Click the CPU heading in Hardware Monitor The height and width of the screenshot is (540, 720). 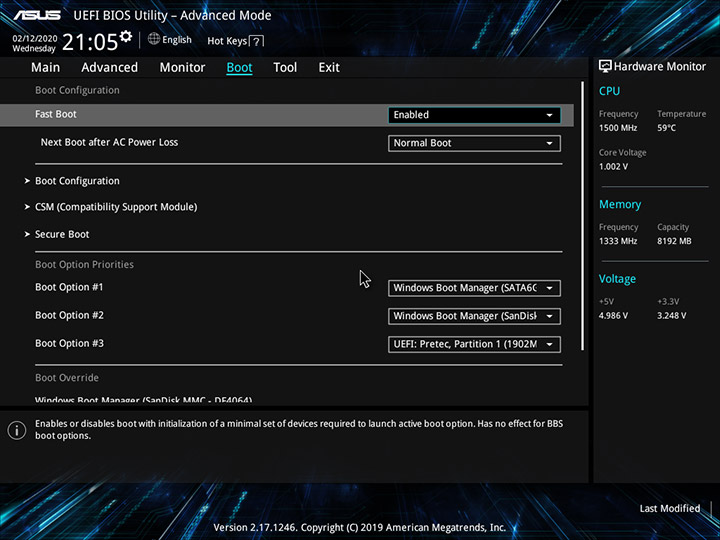[x=609, y=91]
